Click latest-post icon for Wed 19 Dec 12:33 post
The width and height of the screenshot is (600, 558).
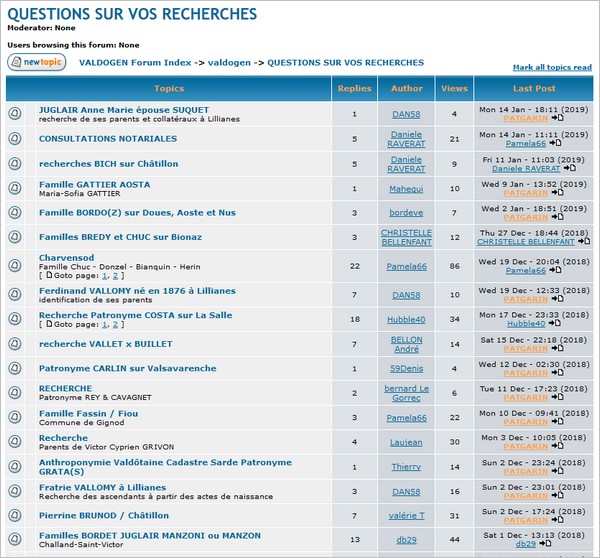coord(557,299)
